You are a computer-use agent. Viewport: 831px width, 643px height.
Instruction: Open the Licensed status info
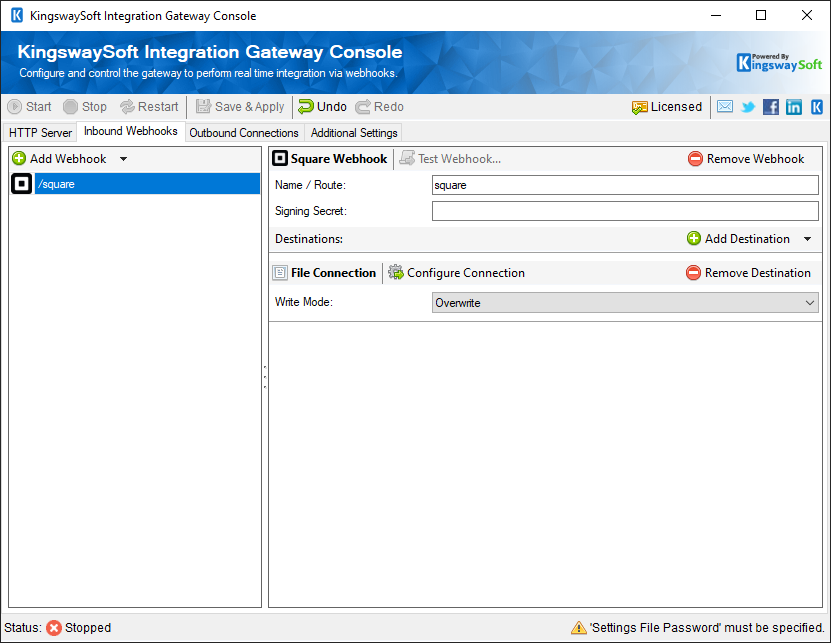(667, 107)
